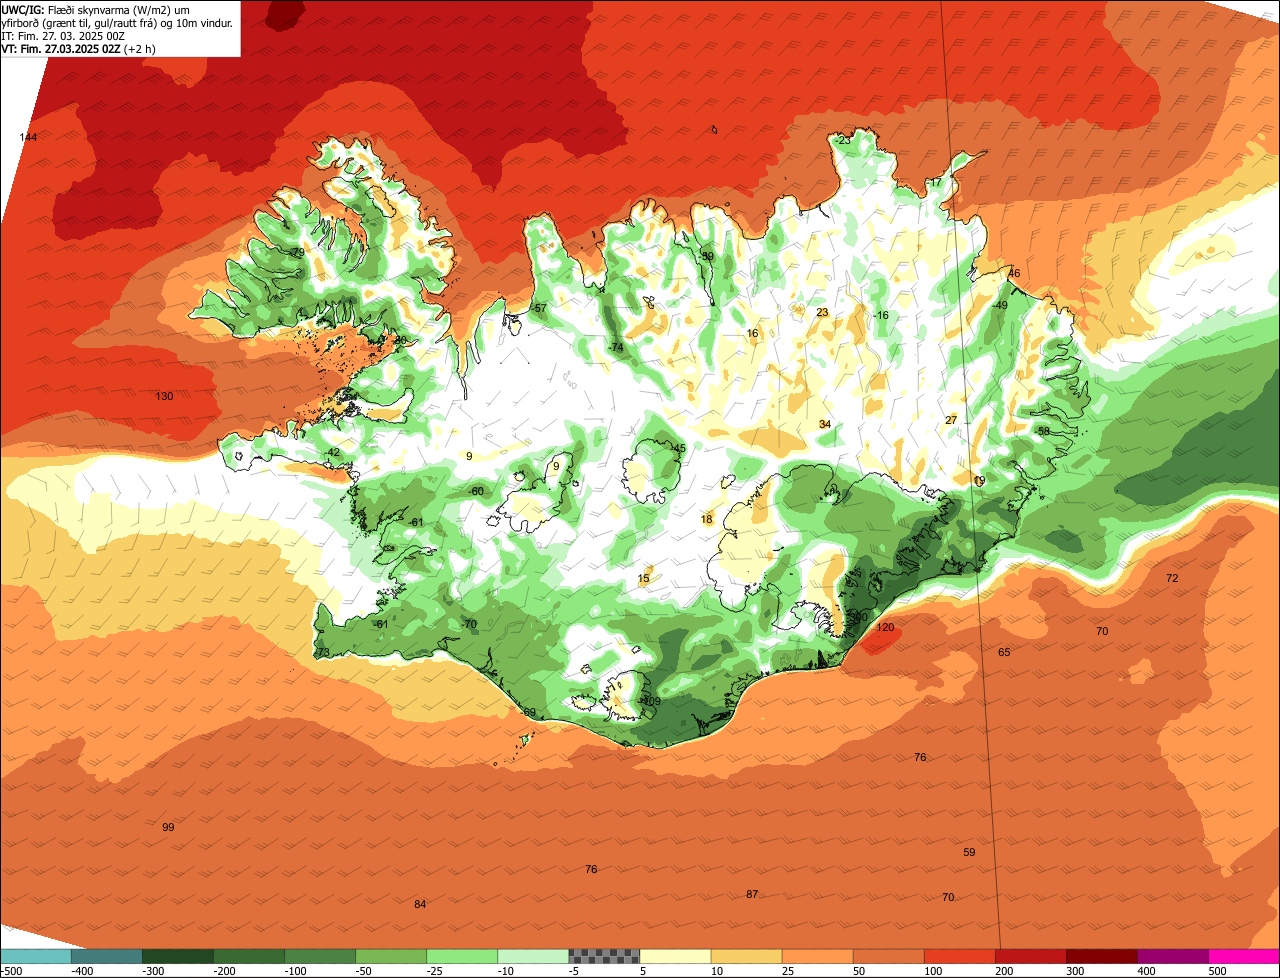Click the init time 'IT: Fim. 27. 03. 2025 00Z'
Screen dimensions: 1280x978
(x=63, y=36)
